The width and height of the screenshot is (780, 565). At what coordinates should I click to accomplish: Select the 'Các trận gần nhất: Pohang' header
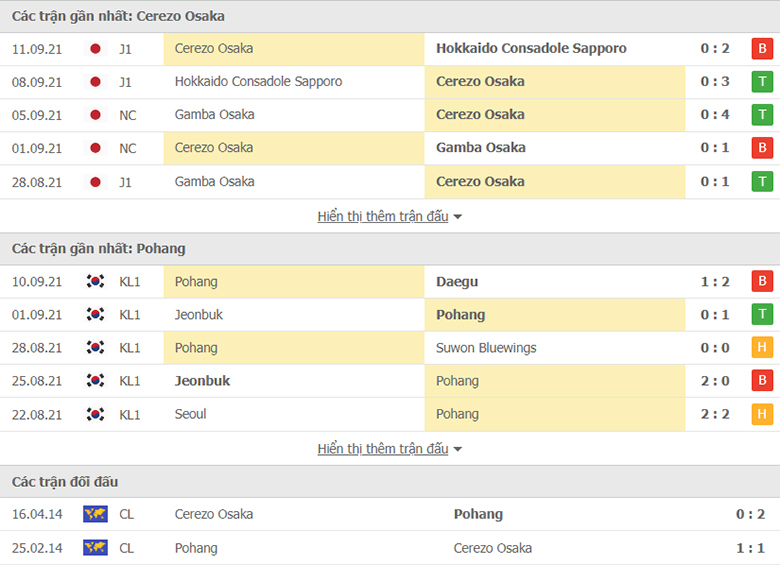click(x=98, y=249)
